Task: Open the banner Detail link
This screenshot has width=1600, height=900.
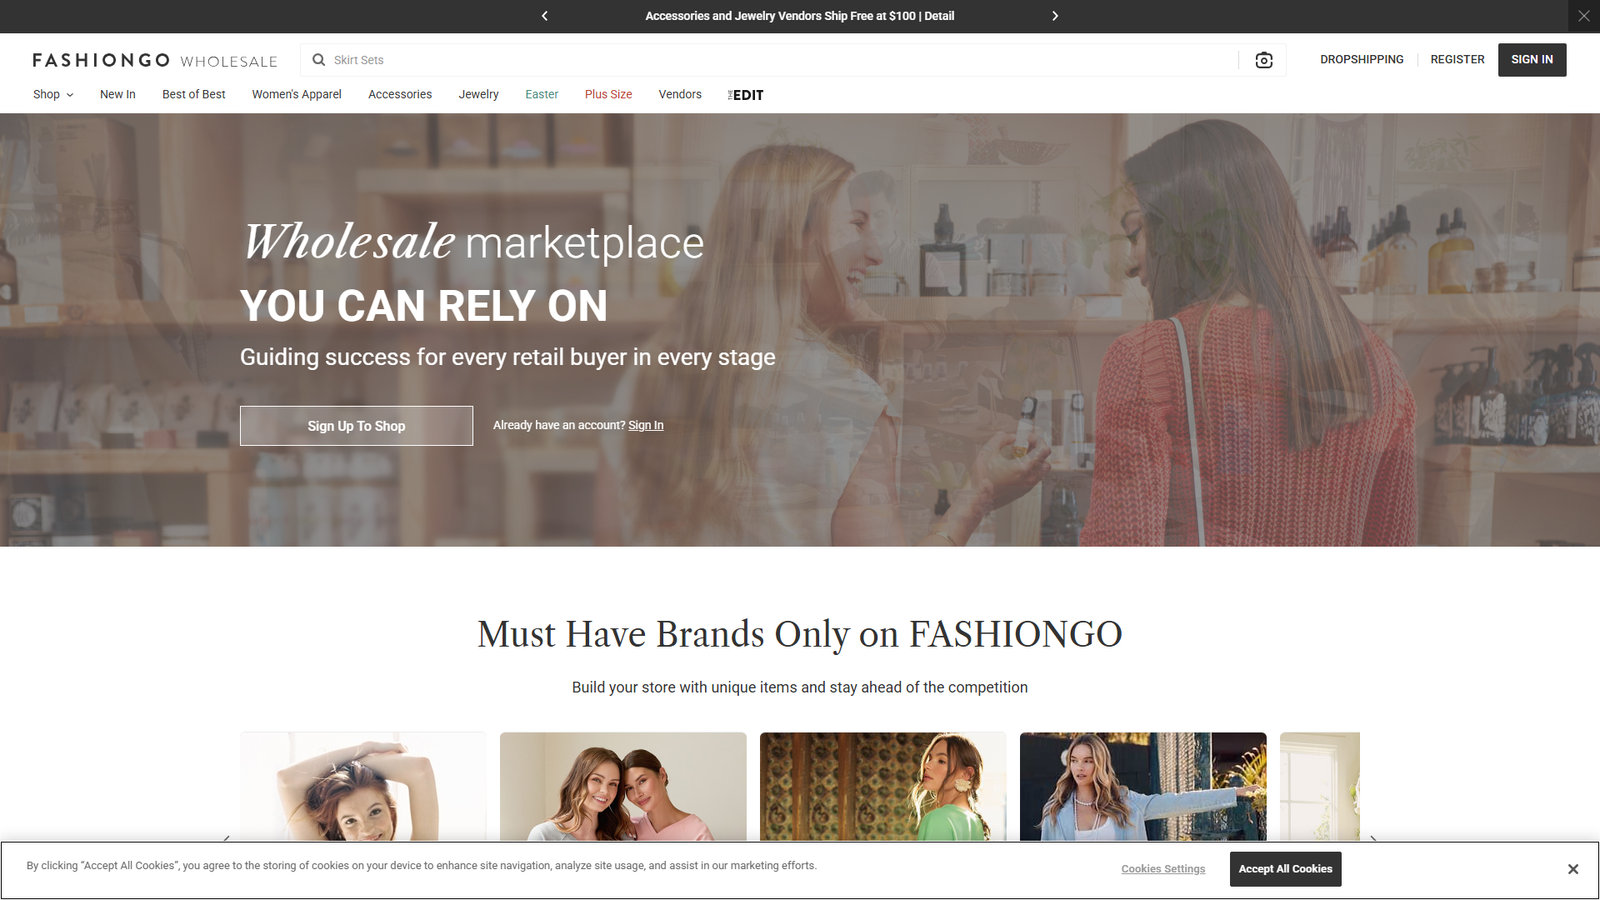Action: [x=938, y=16]
